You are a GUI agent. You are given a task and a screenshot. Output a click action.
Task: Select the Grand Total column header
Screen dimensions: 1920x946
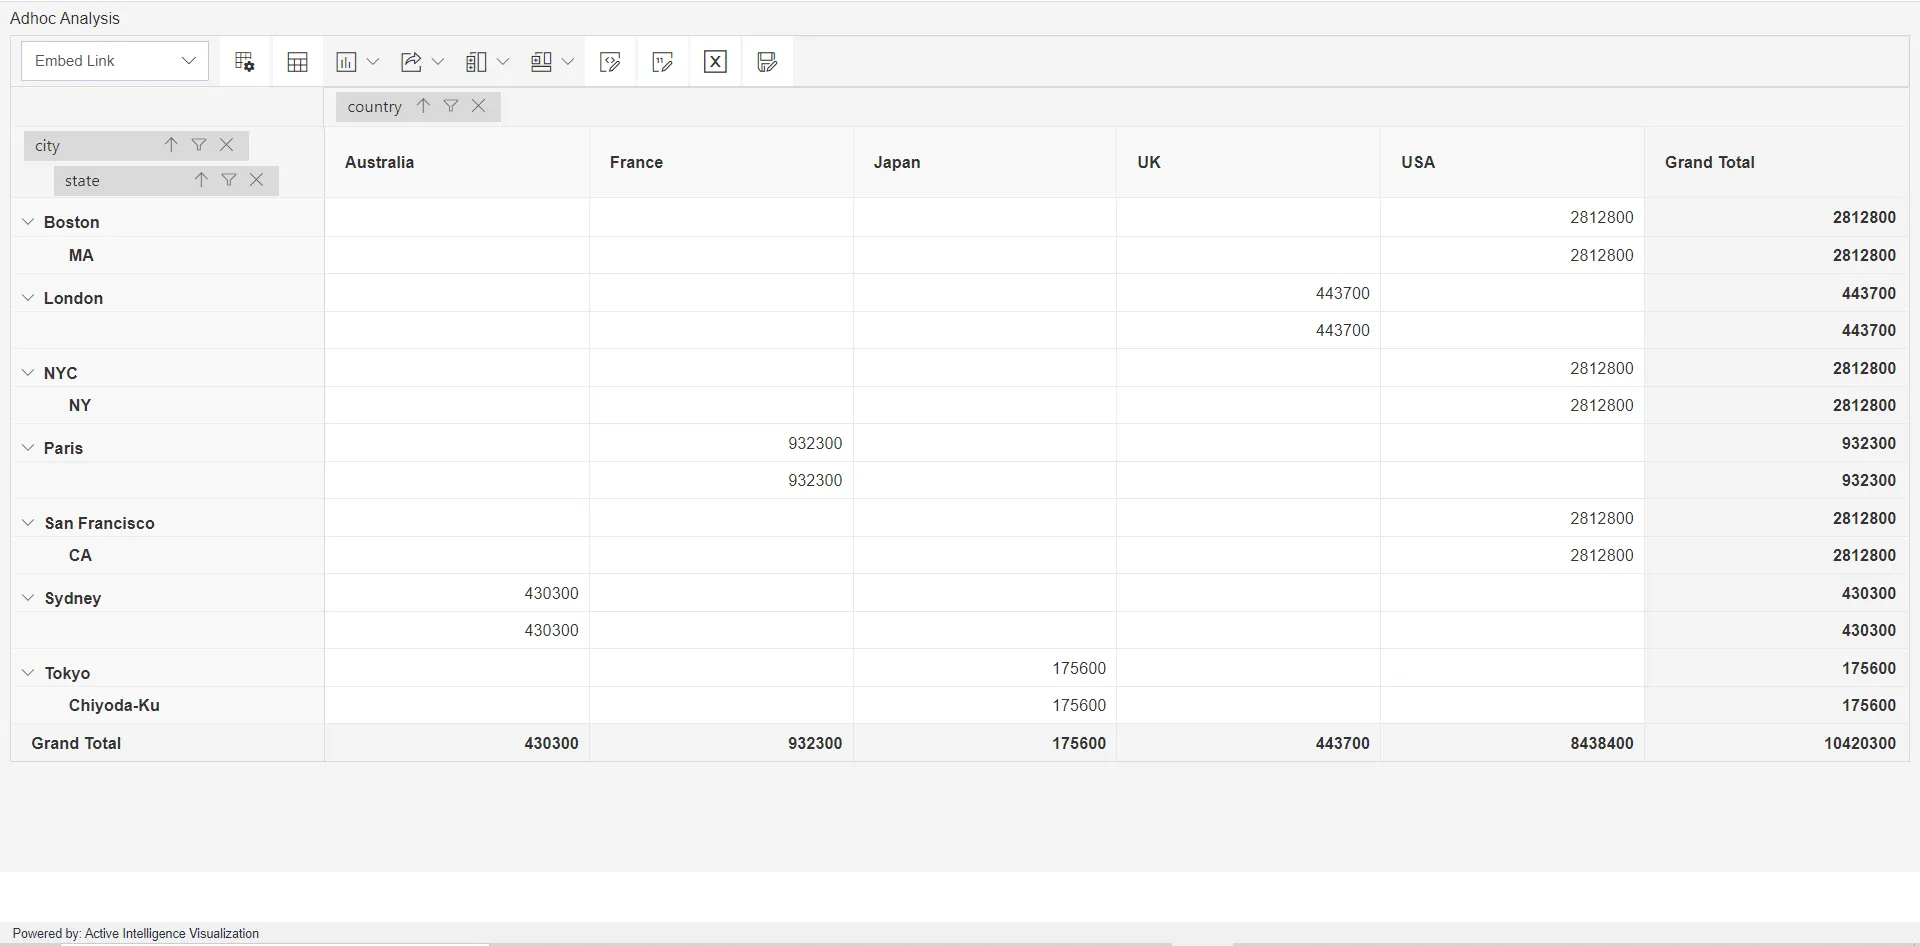[x=1777, y=162]
